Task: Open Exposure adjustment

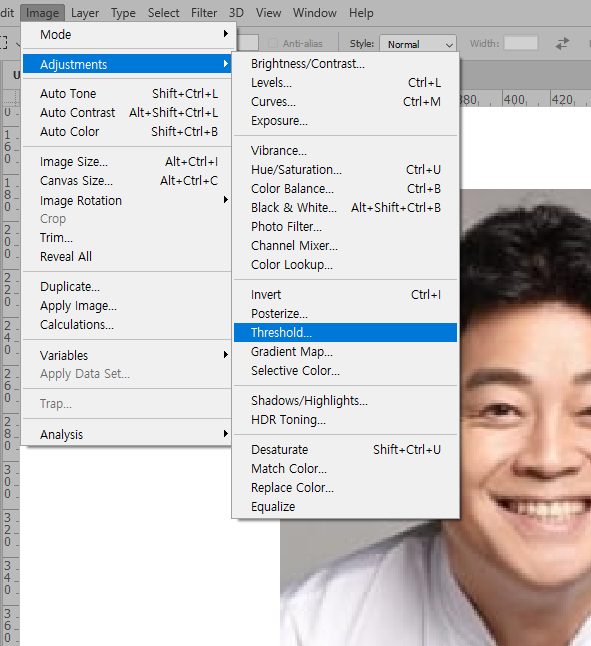Action: click(346, 121)
